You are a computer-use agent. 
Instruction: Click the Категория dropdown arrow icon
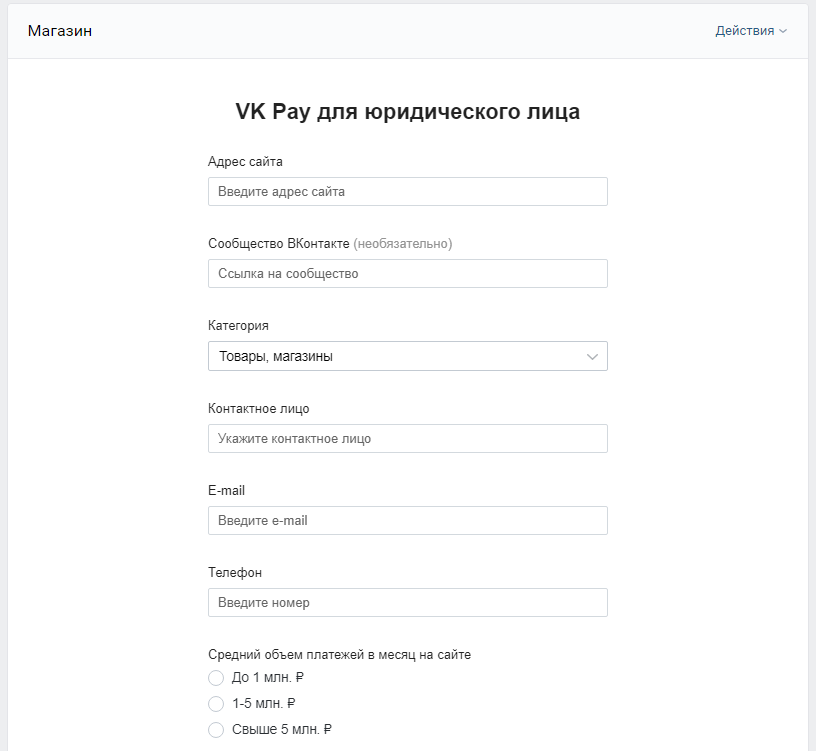(592, 356)
